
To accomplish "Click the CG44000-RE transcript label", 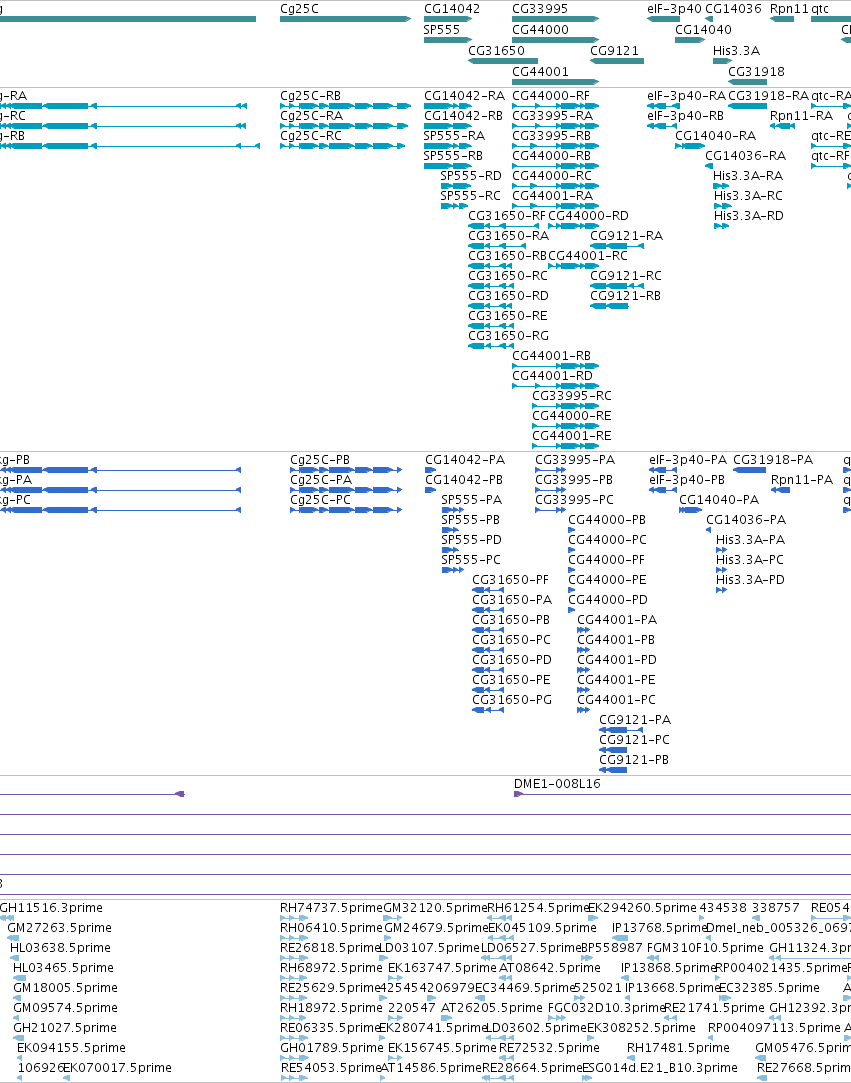I will click(x=572, y=416).
